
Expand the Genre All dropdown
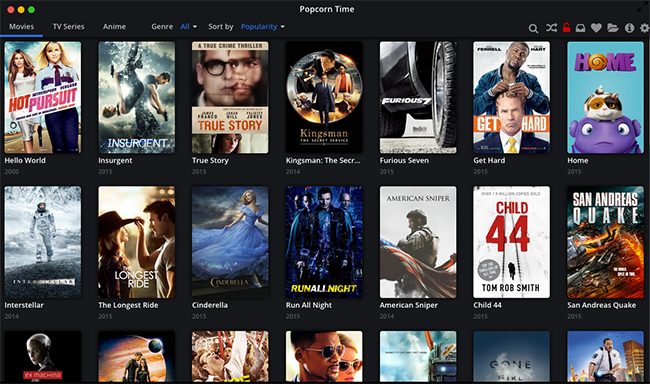[x=189, y=27]
